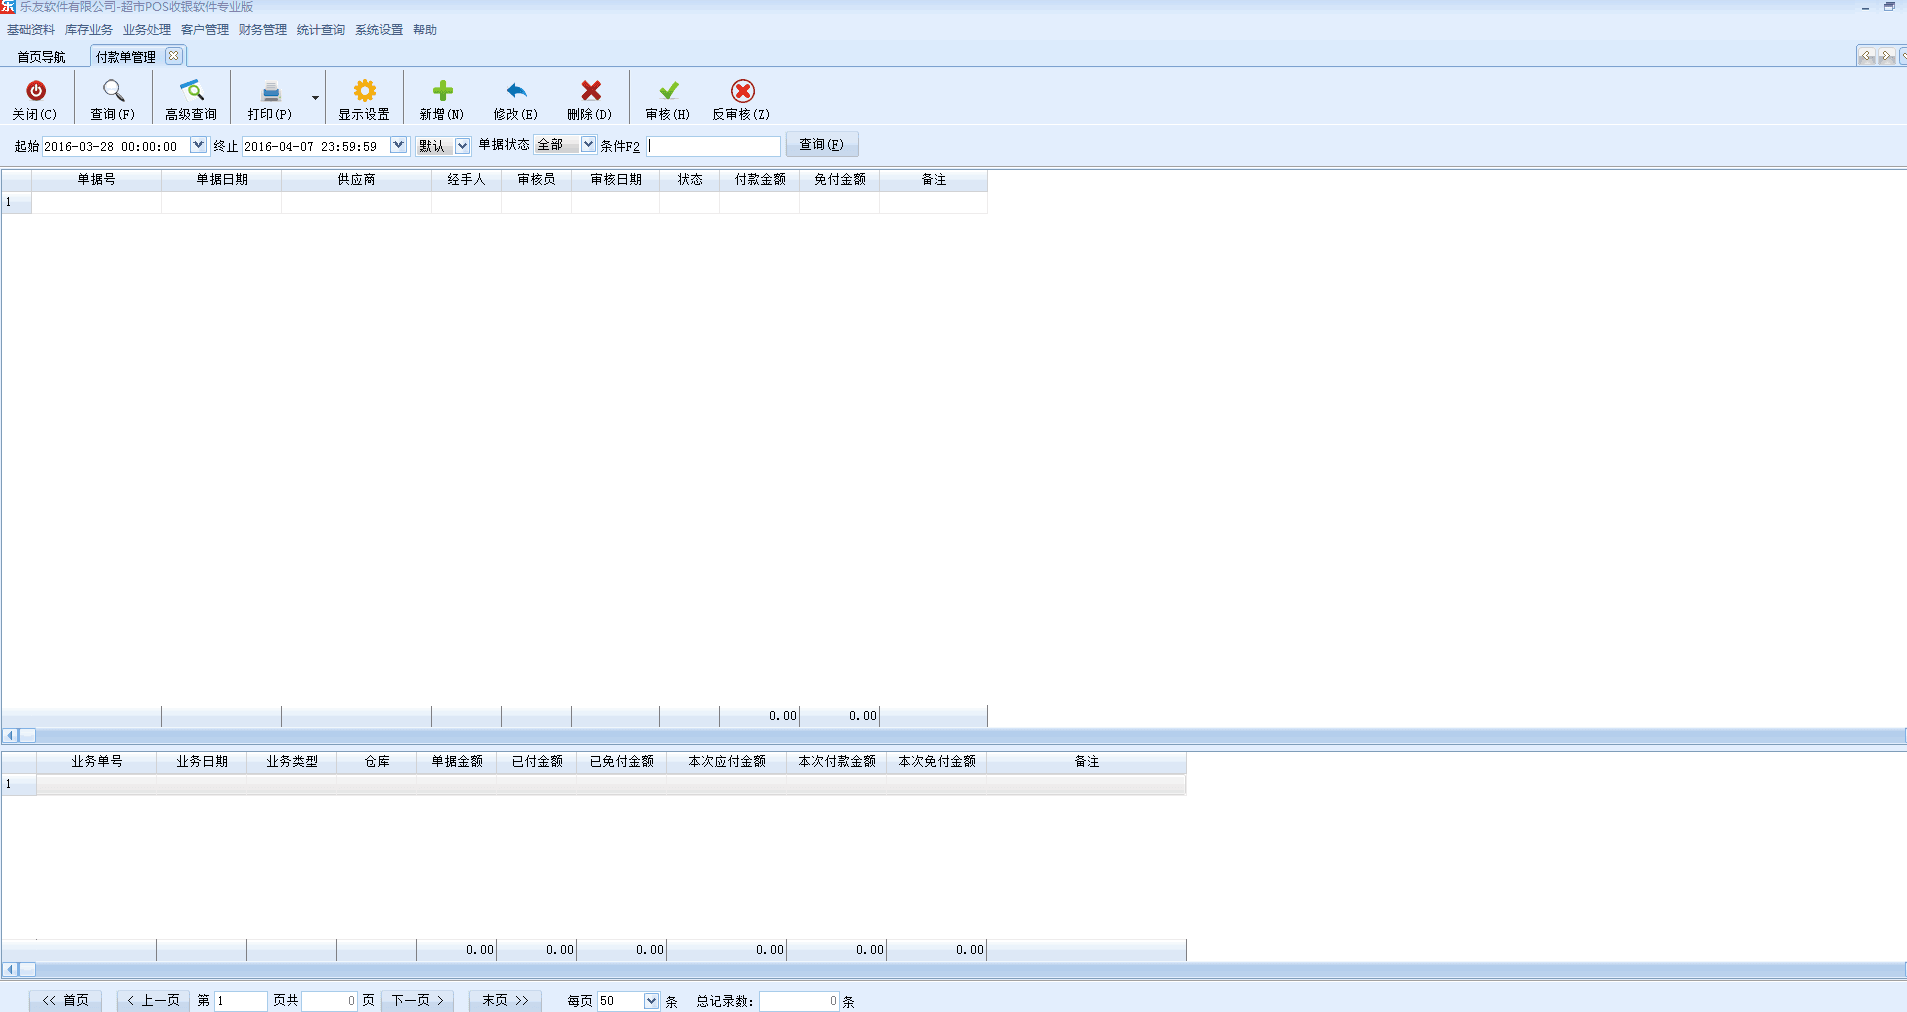Switch to Home Navigation (首页导航) tab
The width and height of the screenshot is (1907, 1012).
[x=42, y=57]
